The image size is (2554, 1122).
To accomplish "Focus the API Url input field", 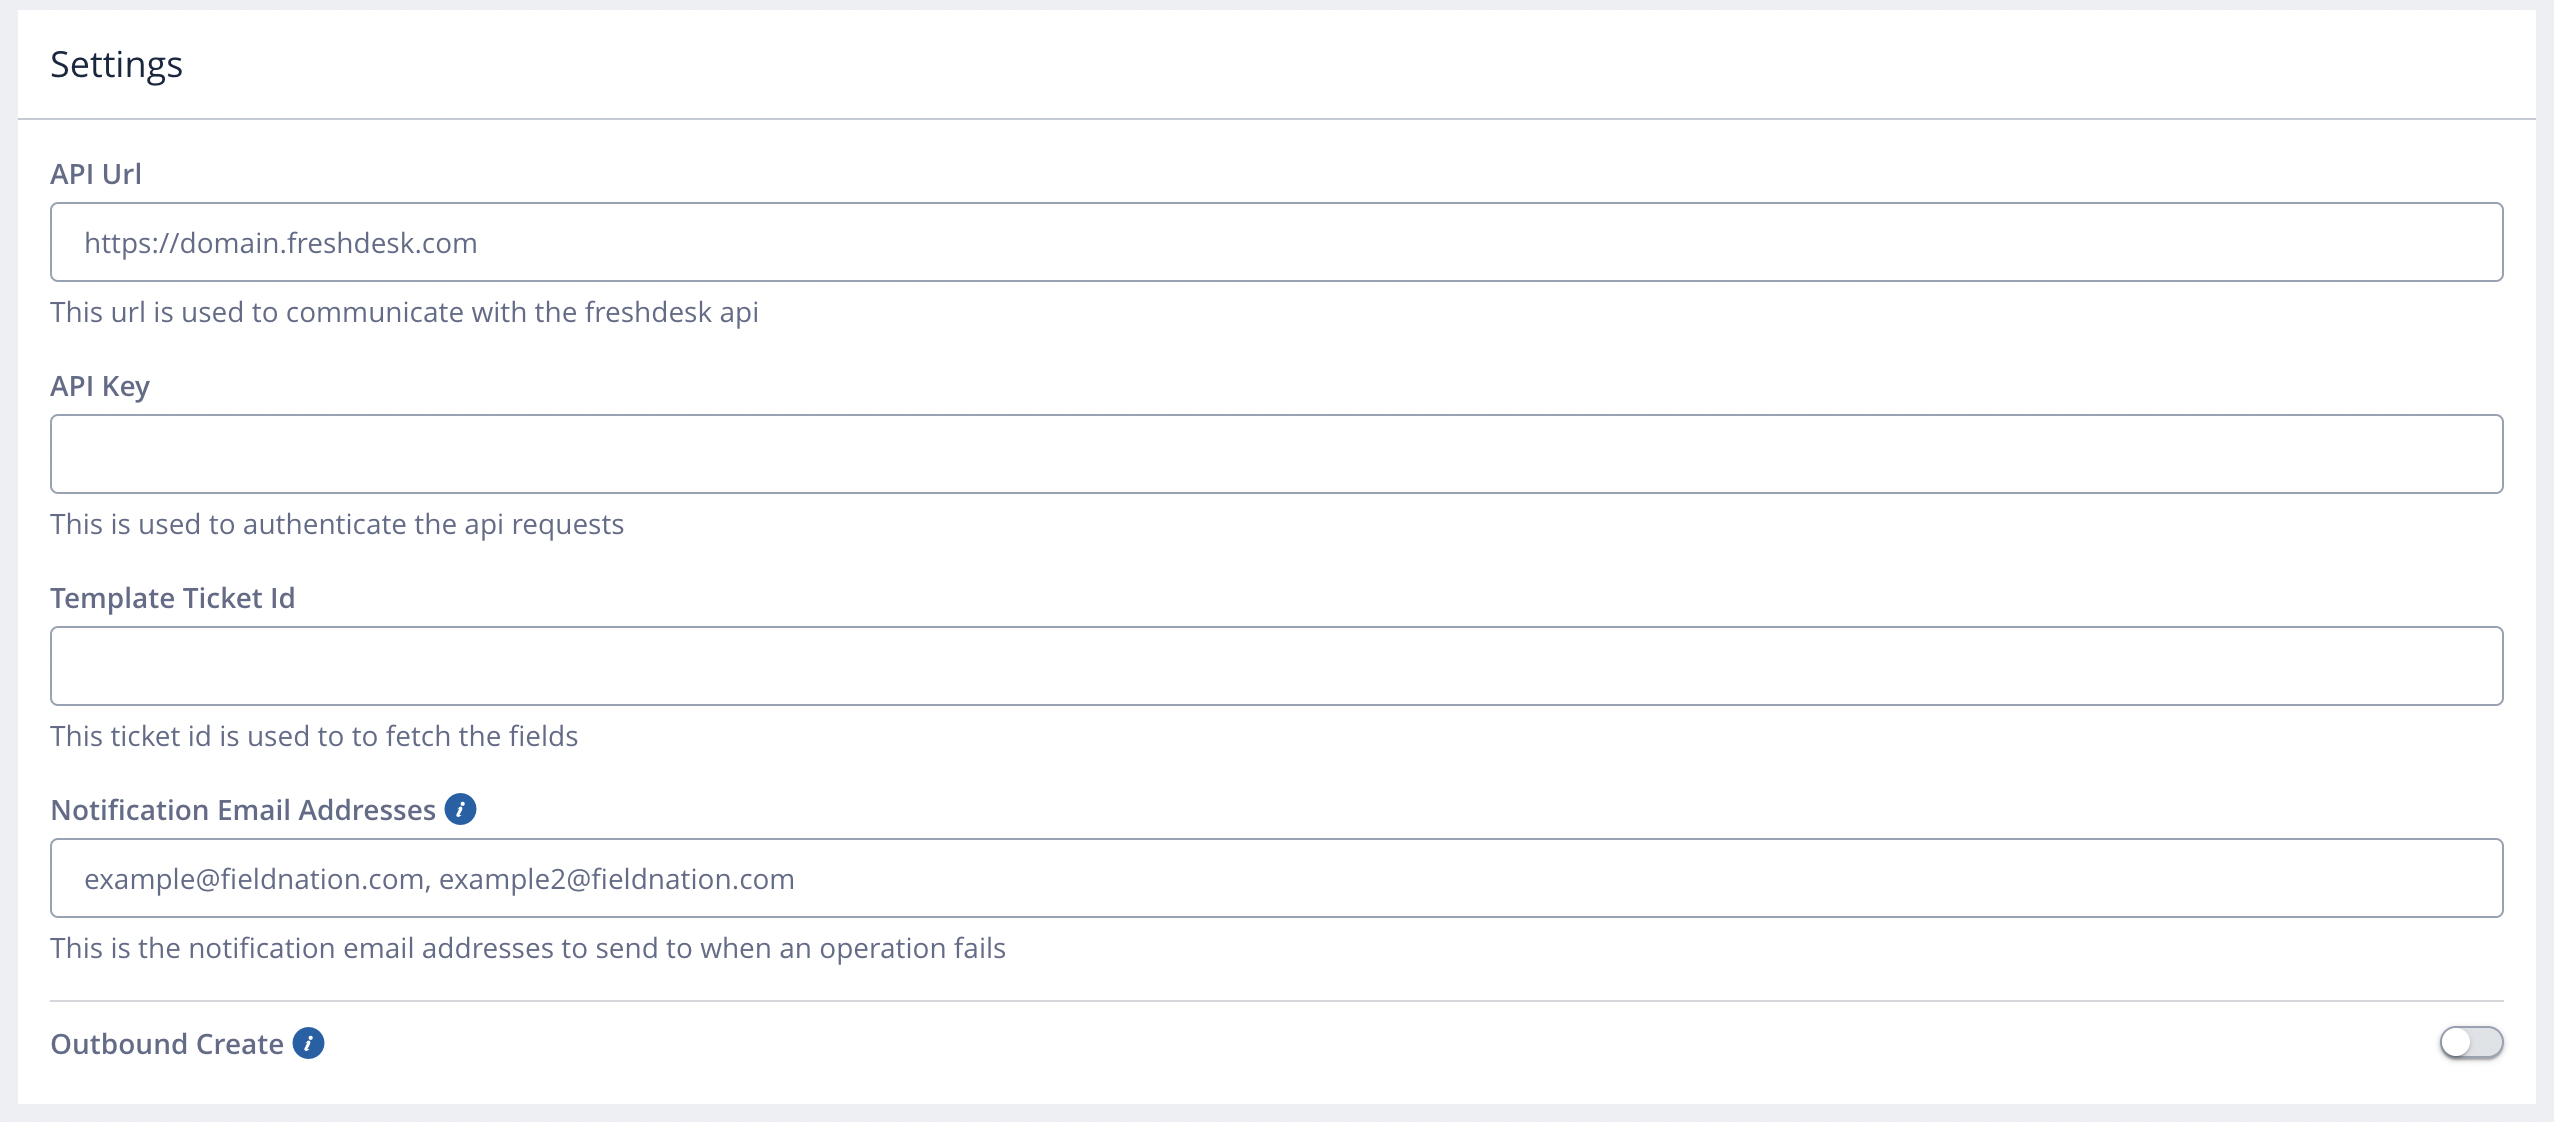I will click(1277, 242).
